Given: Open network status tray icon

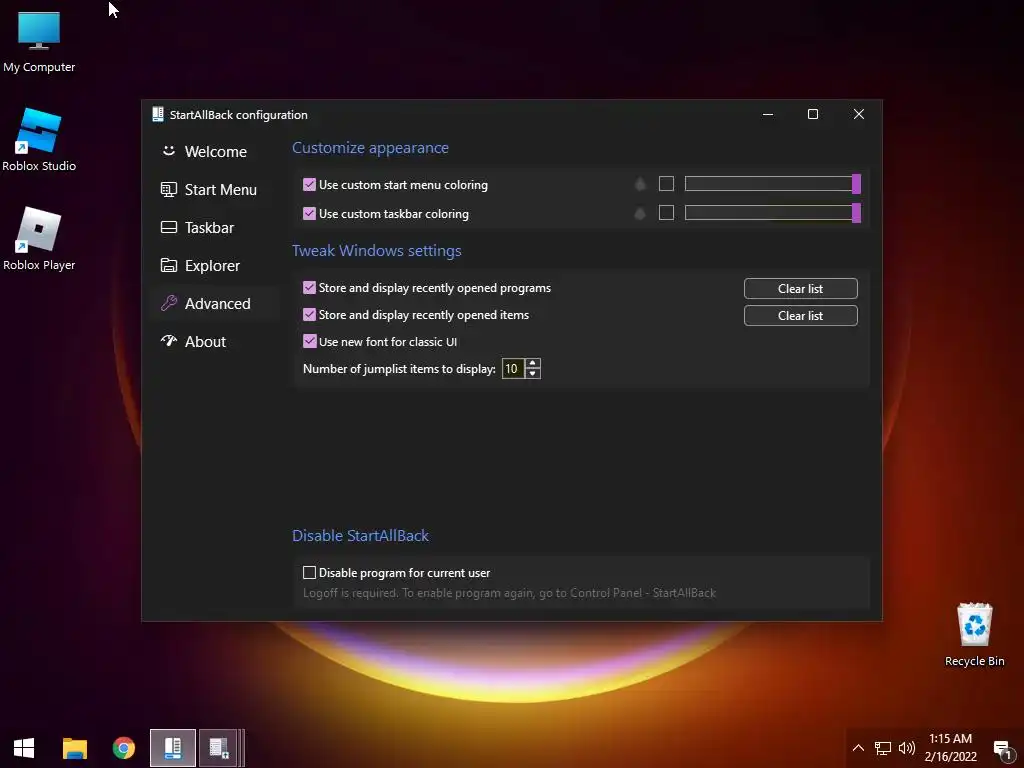Looking at the screenshot, I should point(882,748).
